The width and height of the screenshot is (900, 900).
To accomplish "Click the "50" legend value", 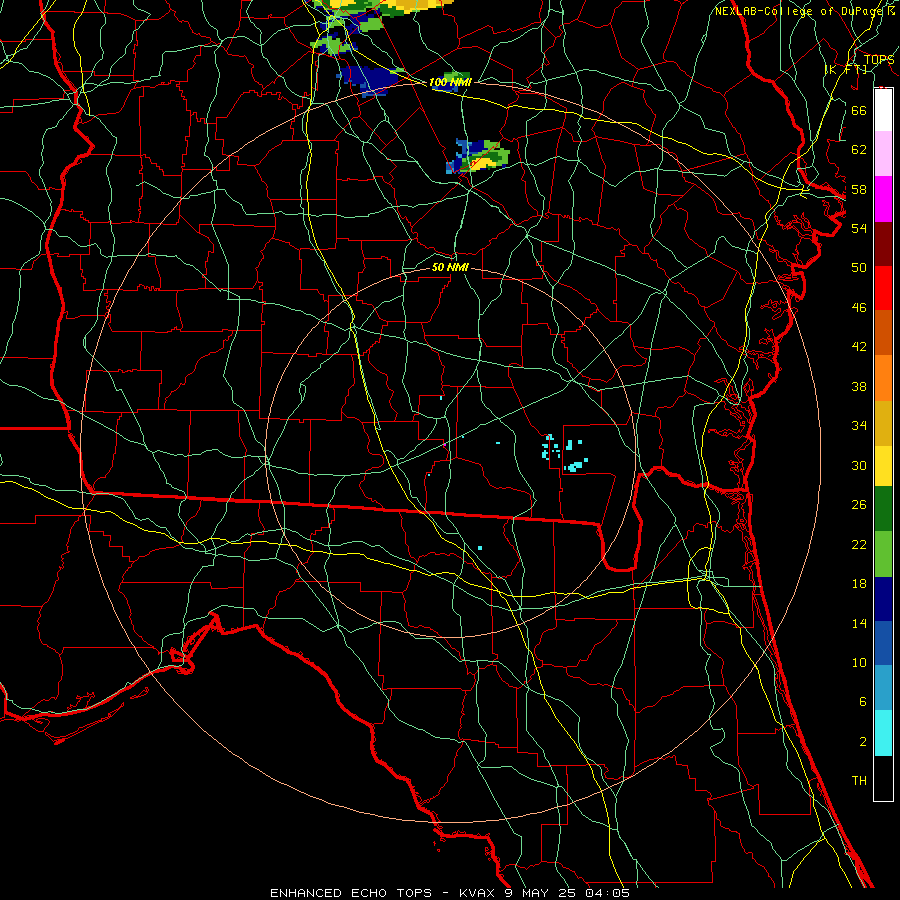I will (859, 268).
